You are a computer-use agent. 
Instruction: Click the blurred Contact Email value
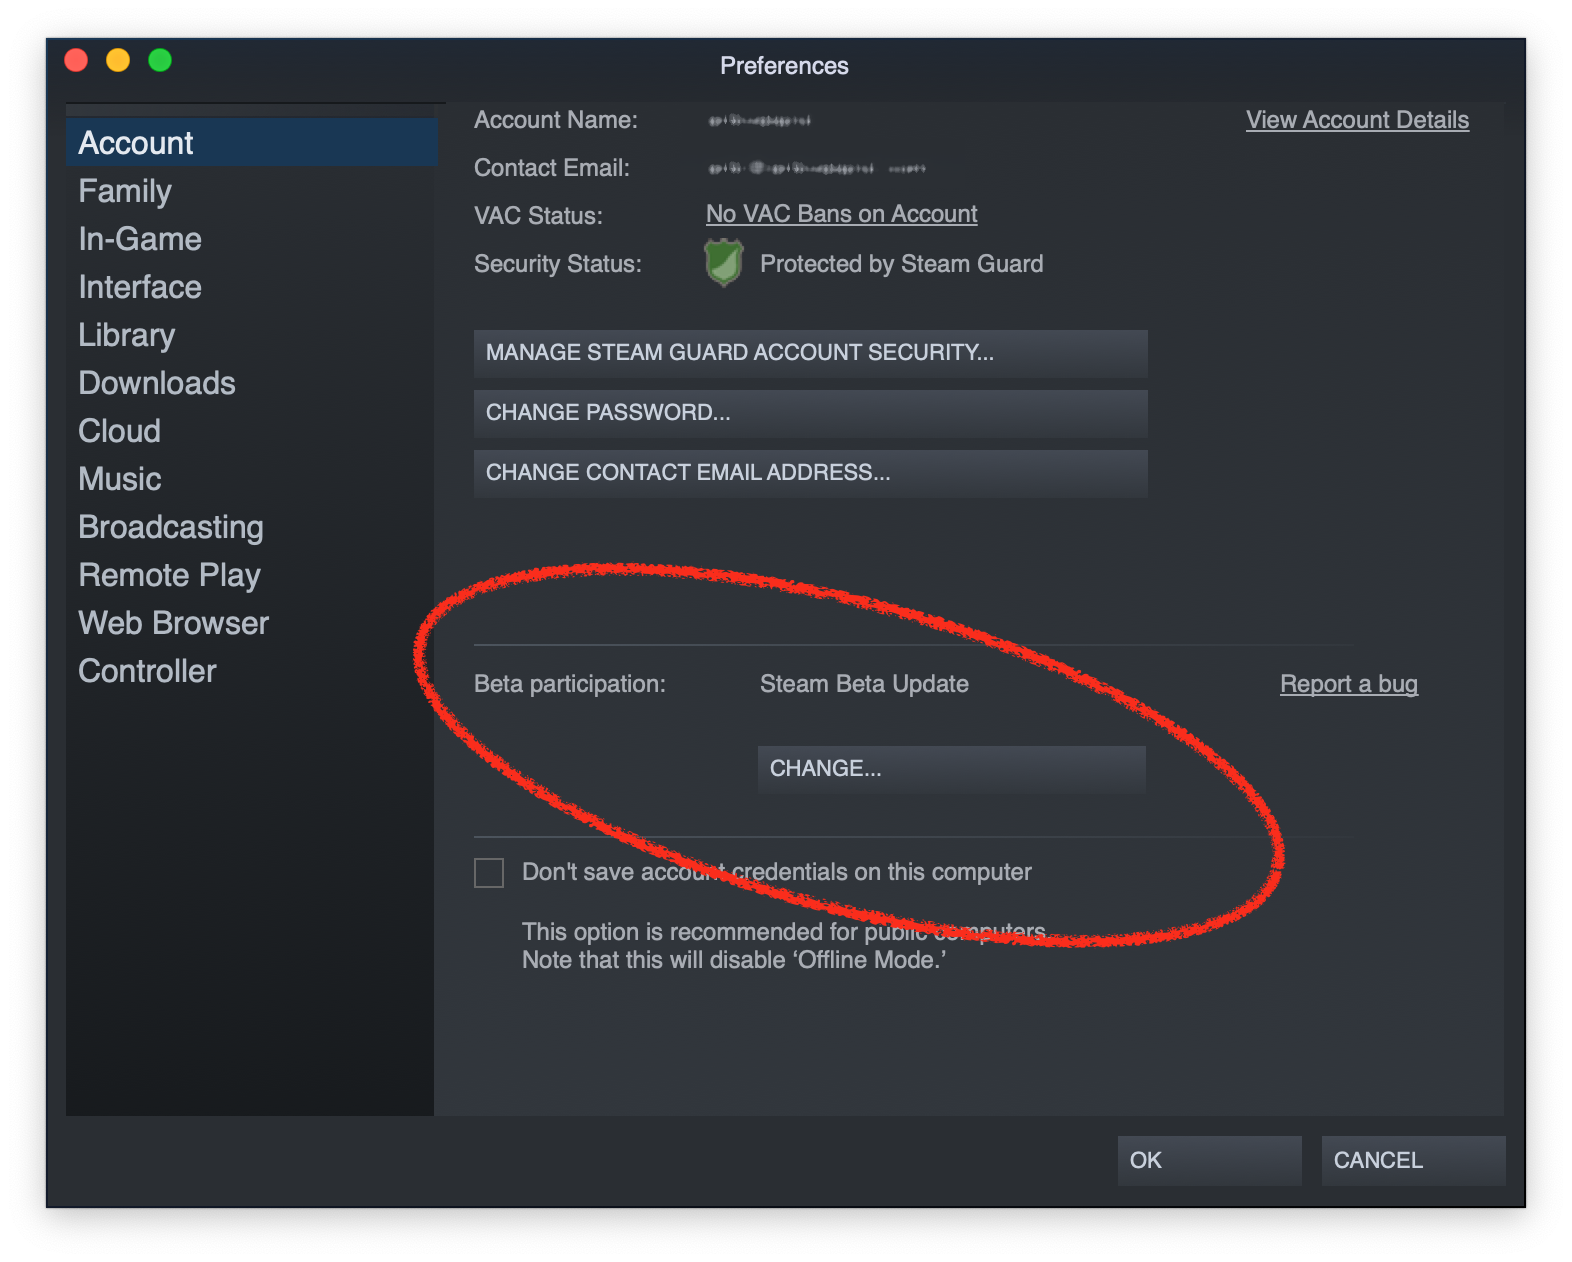pyautogui.click(x=817, y=169)
